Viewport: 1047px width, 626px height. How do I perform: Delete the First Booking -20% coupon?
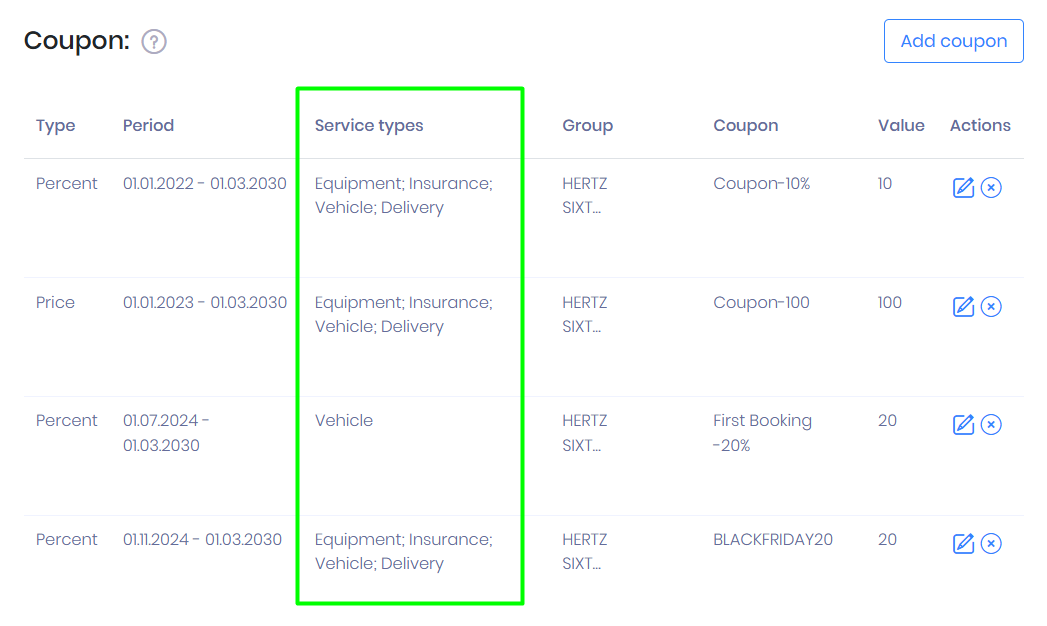[991, 425]
